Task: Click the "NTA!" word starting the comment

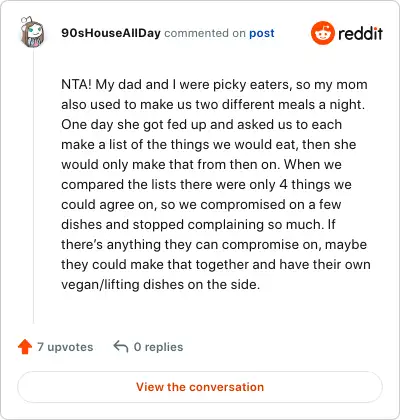Action: [76, 84]
